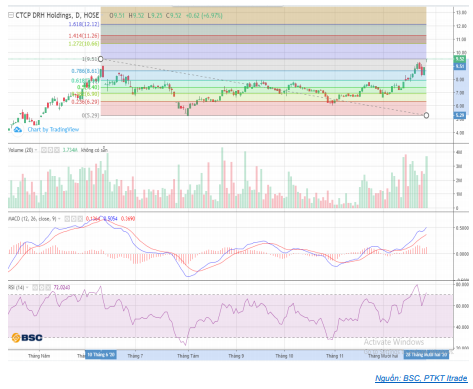
Task: Remove the Volume indicator with X icon
Action: 57,150
